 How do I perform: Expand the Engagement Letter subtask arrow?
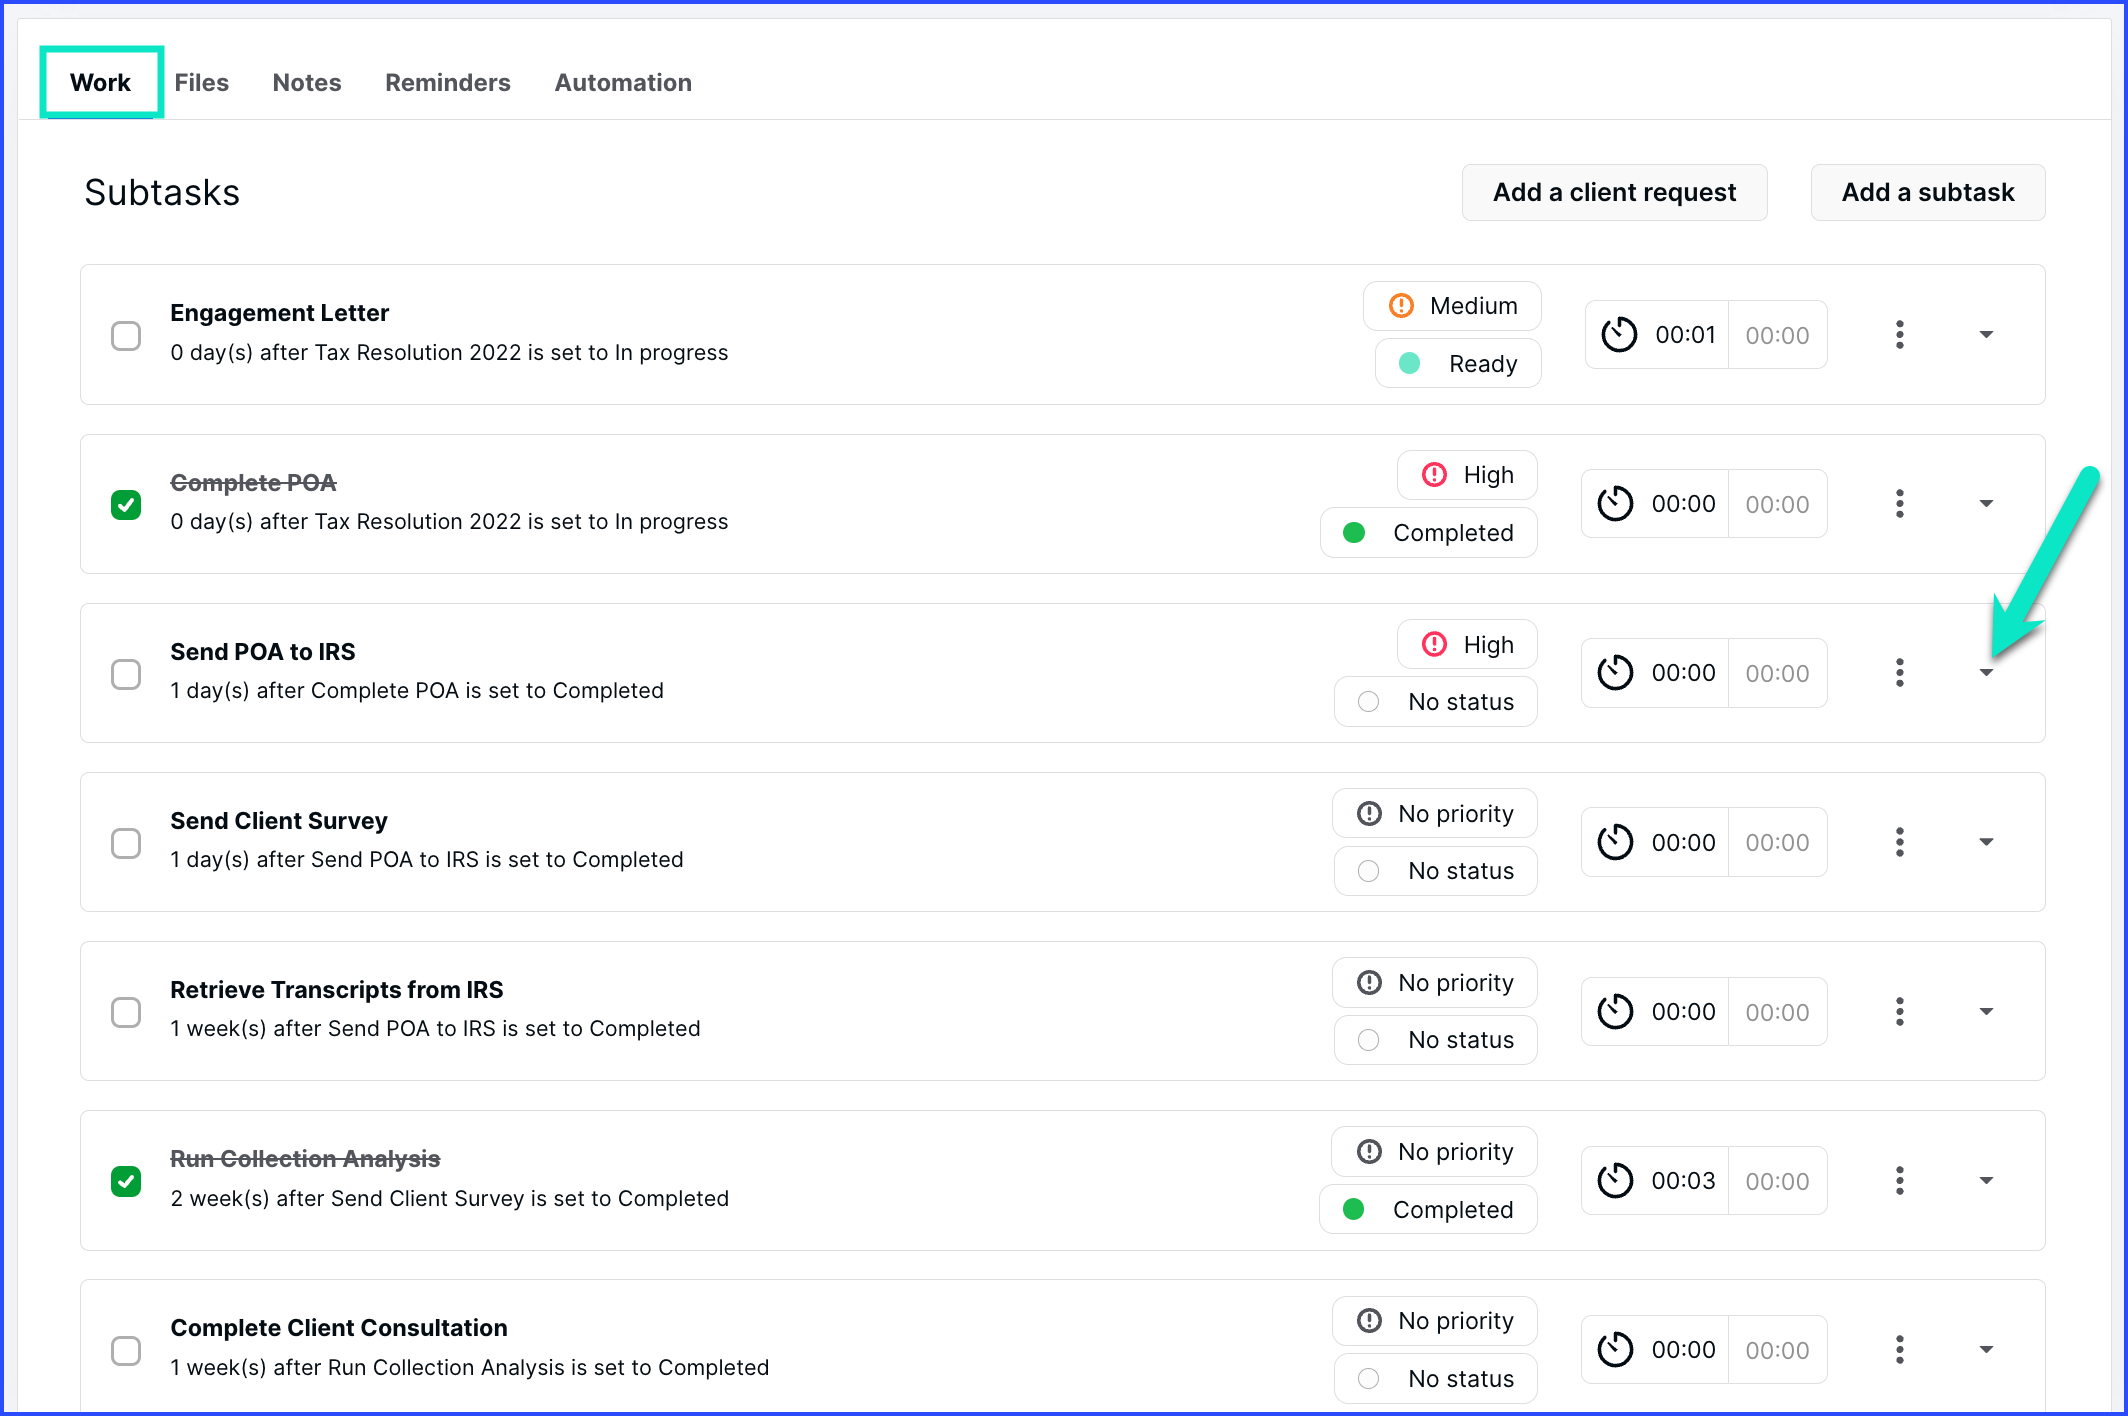[1987, 335]
